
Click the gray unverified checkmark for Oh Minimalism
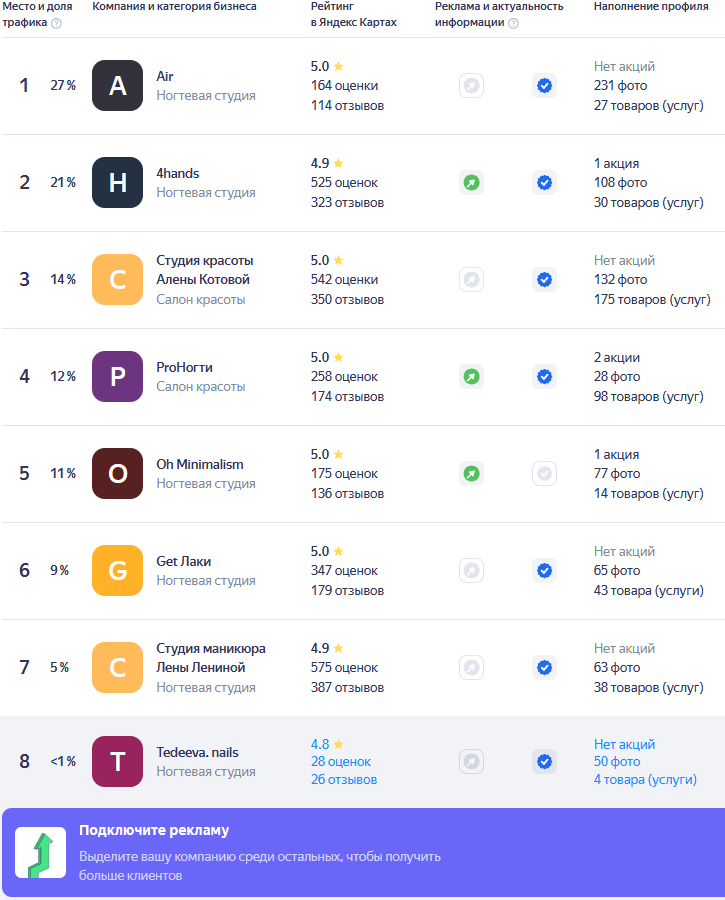544,474
